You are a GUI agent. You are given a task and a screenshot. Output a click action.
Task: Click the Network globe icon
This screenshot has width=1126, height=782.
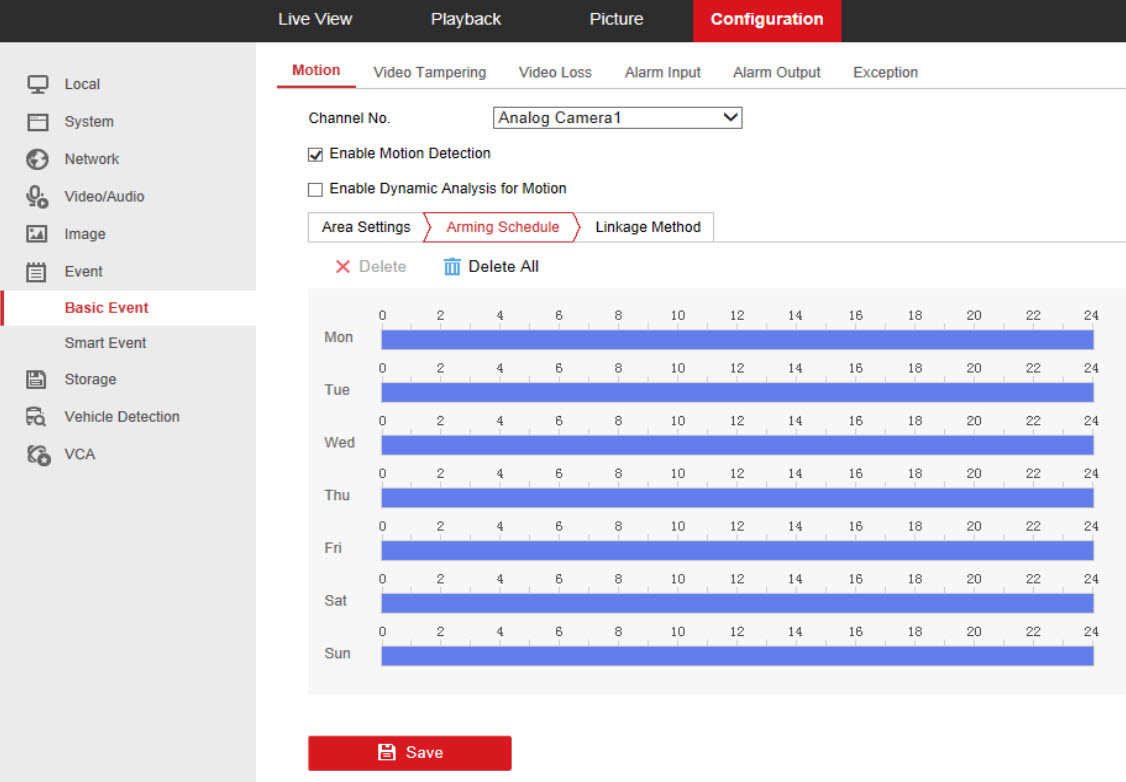37,159
